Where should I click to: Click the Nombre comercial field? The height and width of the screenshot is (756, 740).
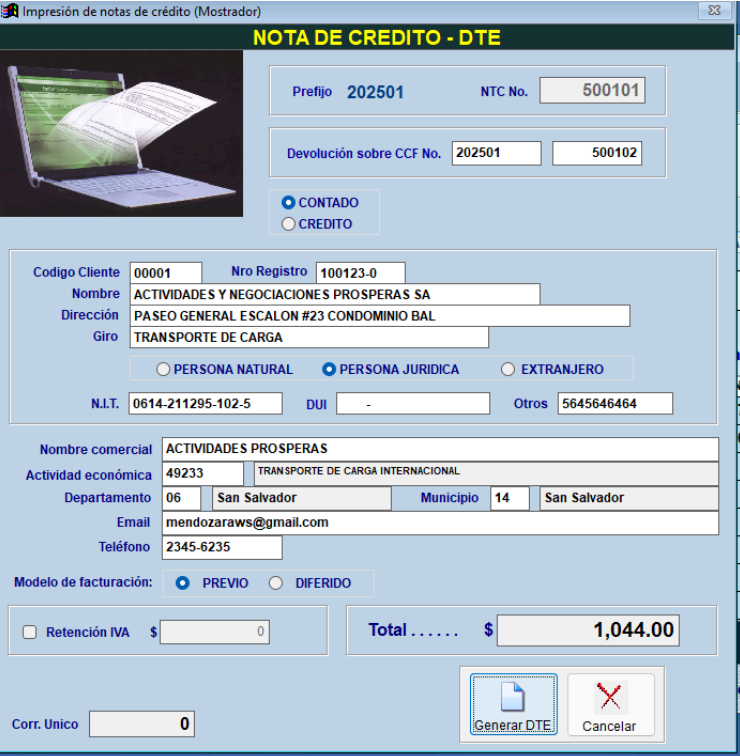click(440, 449)
